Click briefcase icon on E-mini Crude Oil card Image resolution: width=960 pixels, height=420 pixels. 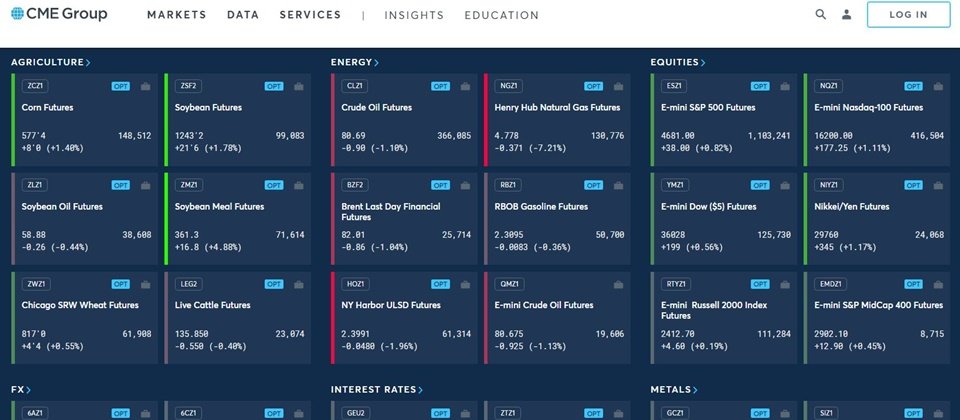click(618, 284)
